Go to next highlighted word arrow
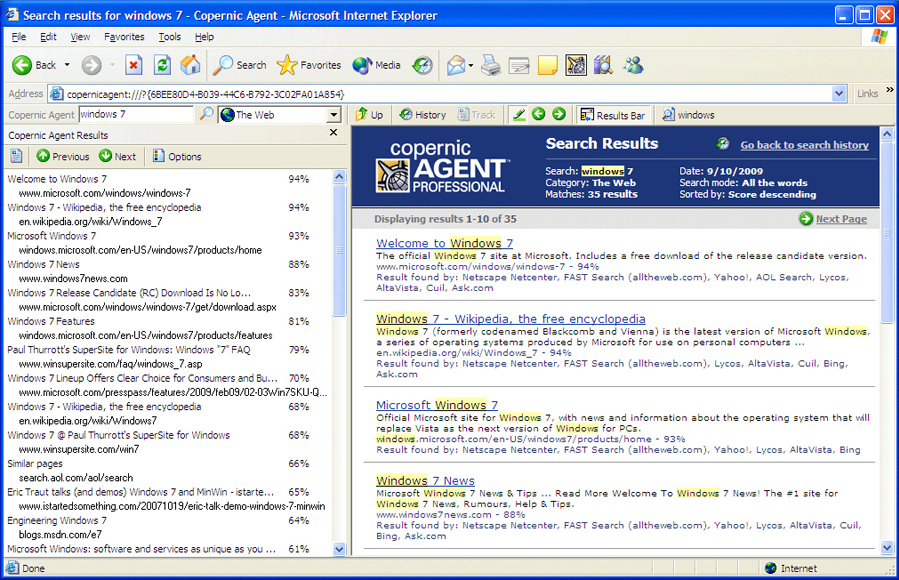 pos(559,115)
